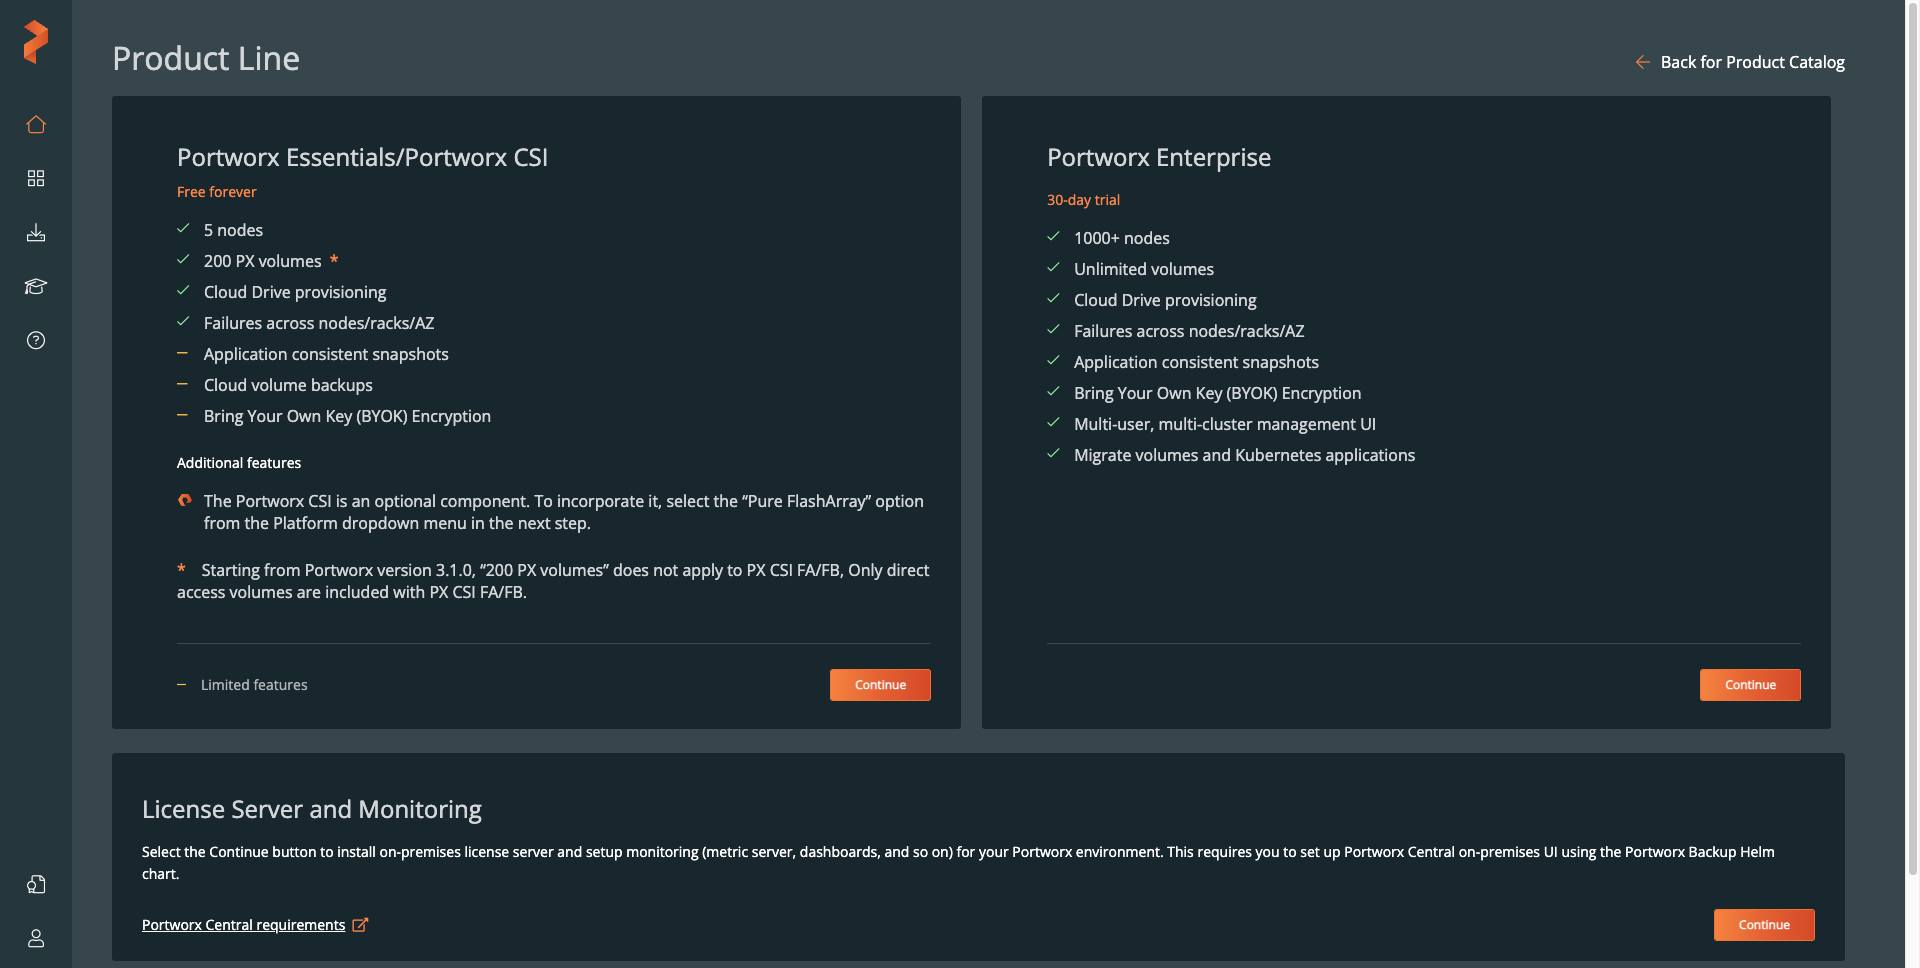
Task: Click the Portworx logo in the sidebar
Action: pyautogui.click(x=36, y=42)
